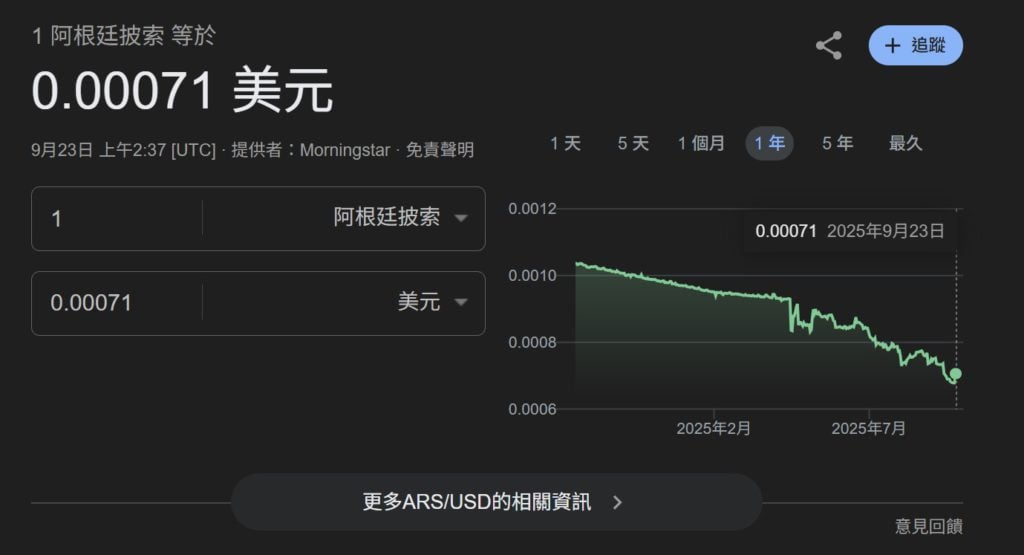
Task: Select the 5 天 time range tab
Action: (x=633, y=144)
